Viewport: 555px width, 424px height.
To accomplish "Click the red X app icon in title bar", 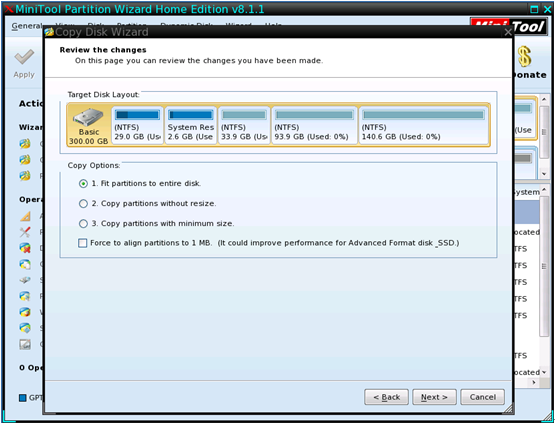I will click(x=9, y=9).
